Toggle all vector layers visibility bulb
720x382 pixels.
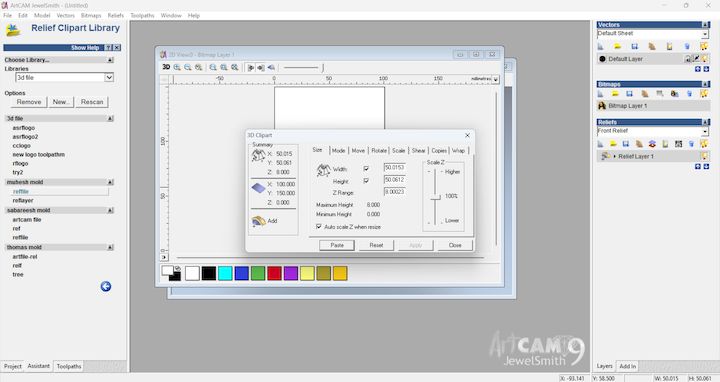coord(703,46)
